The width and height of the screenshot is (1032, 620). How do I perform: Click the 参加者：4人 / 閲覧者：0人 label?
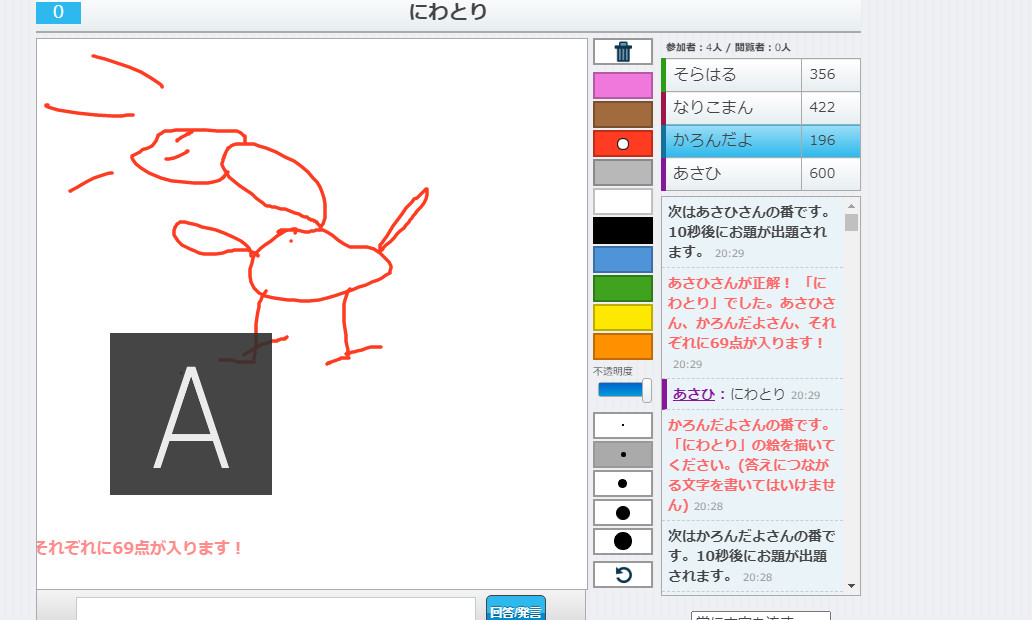point(728,47)
